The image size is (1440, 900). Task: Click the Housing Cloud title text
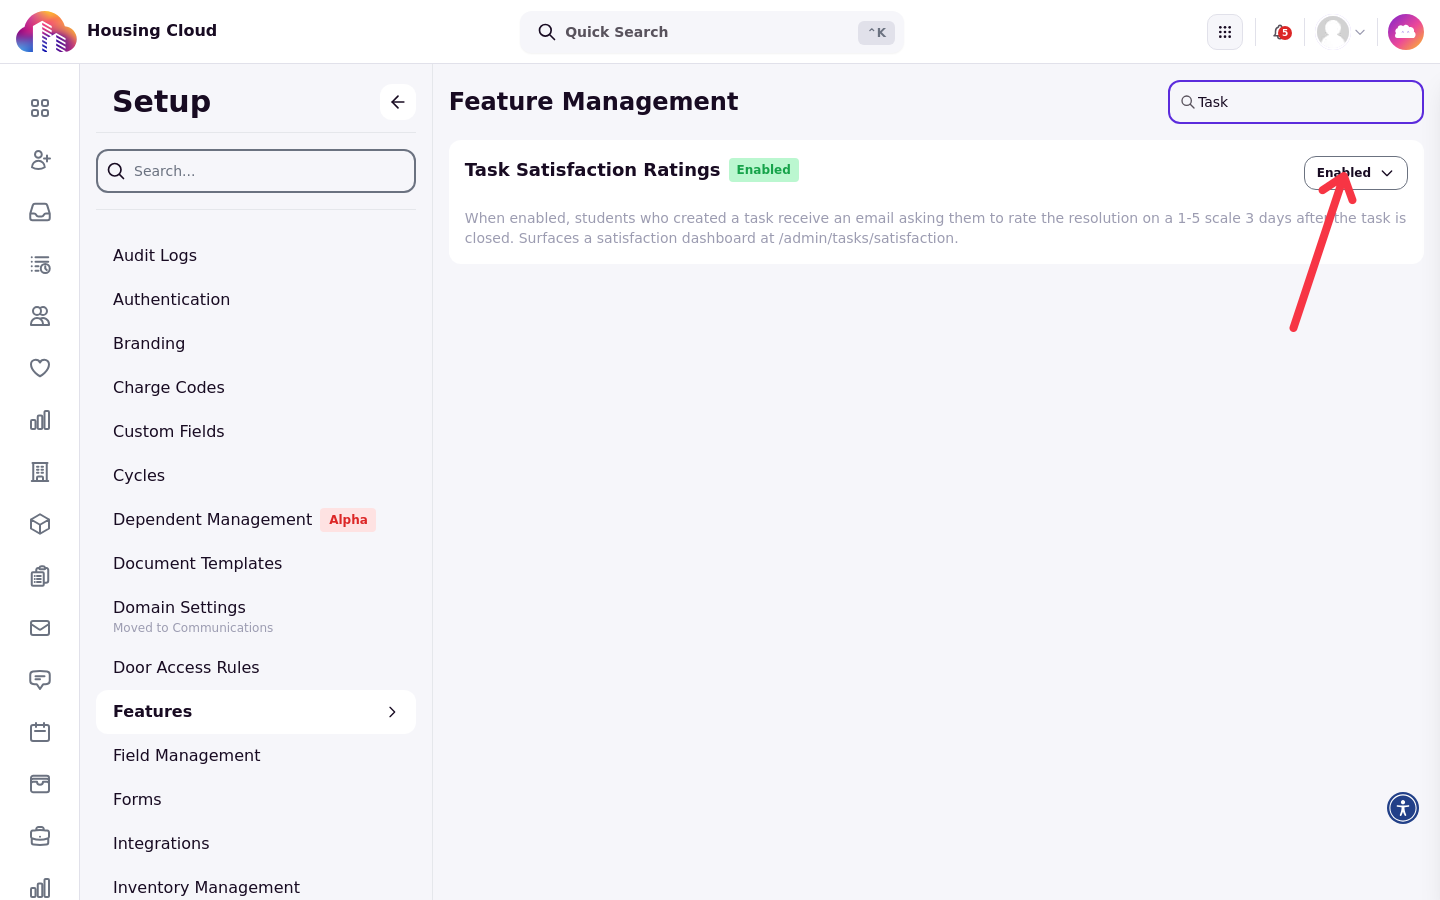click(152, 31)
